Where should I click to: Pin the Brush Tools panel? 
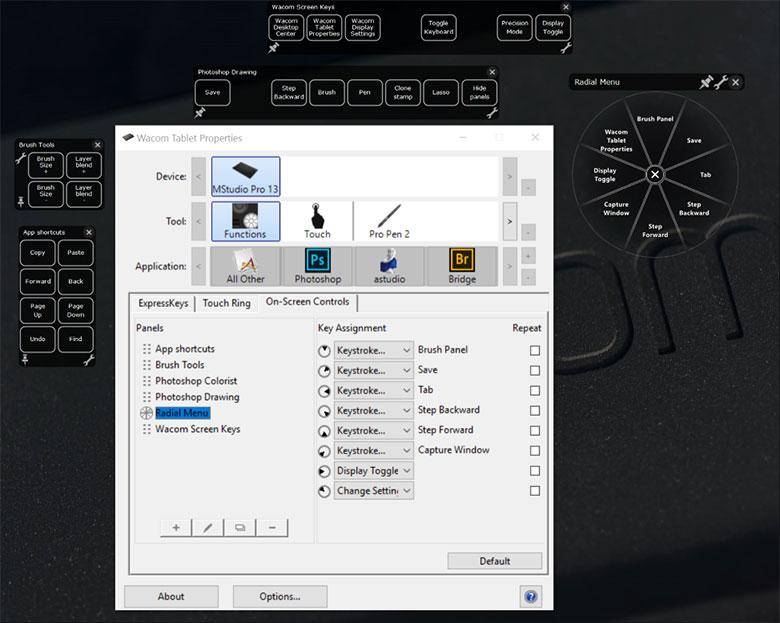(x=21, y=202)
